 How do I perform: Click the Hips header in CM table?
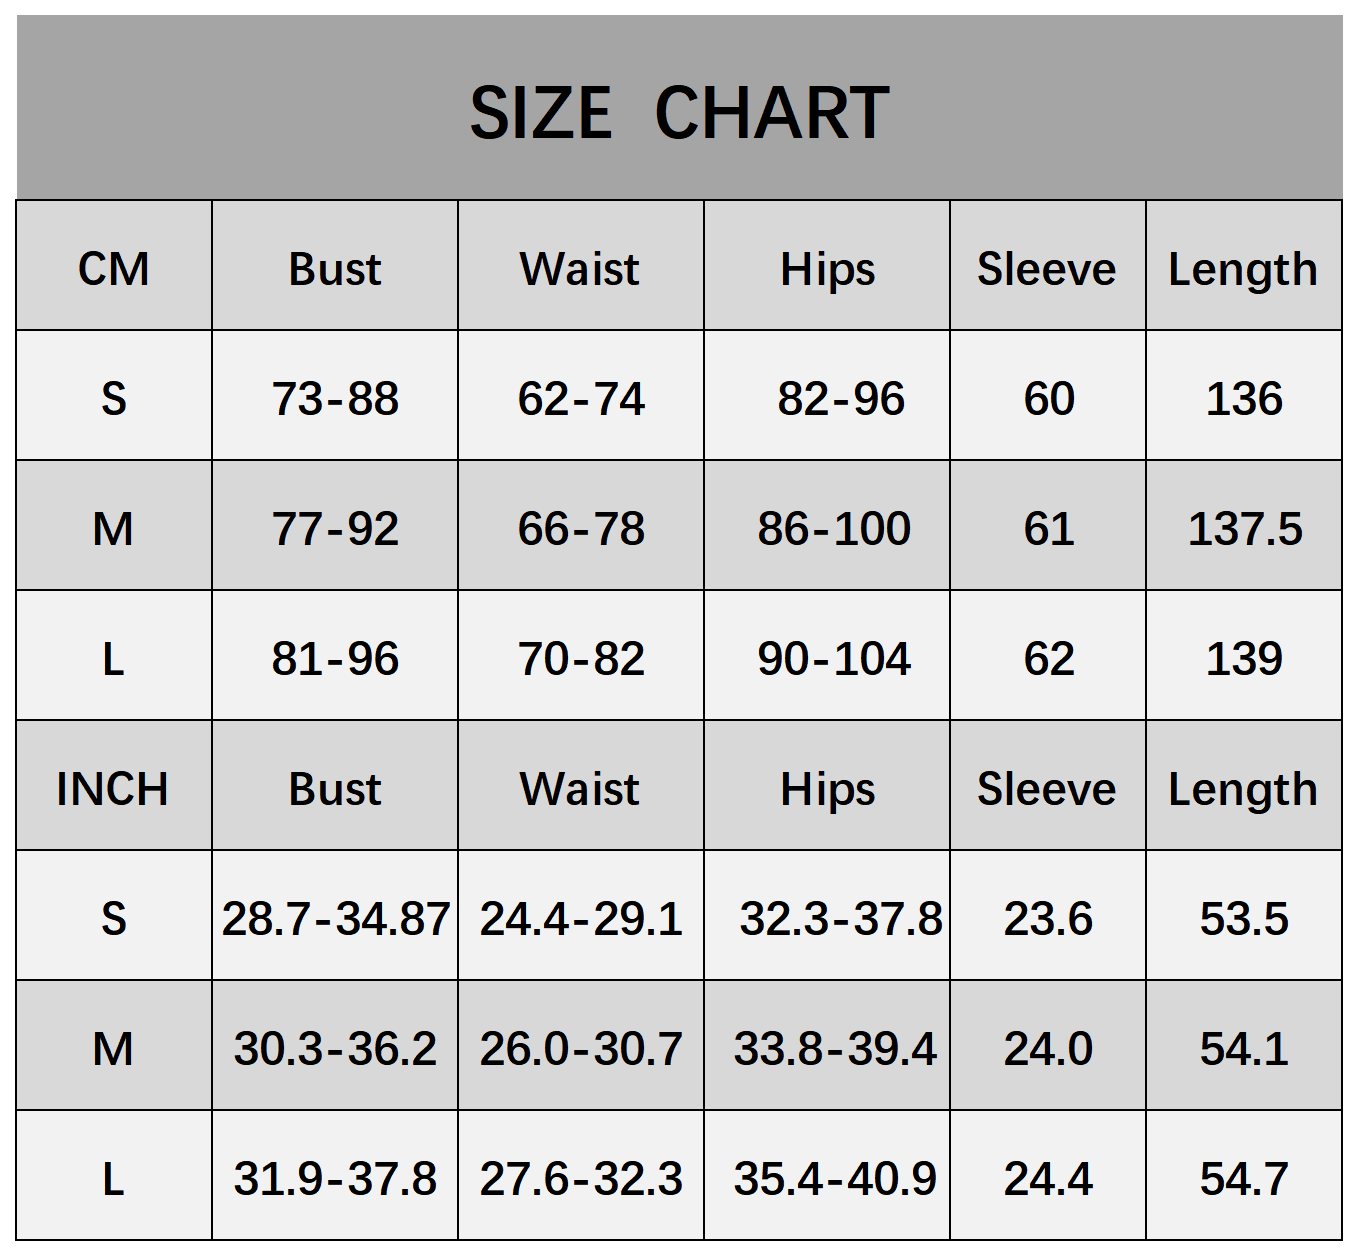(828, 269)
